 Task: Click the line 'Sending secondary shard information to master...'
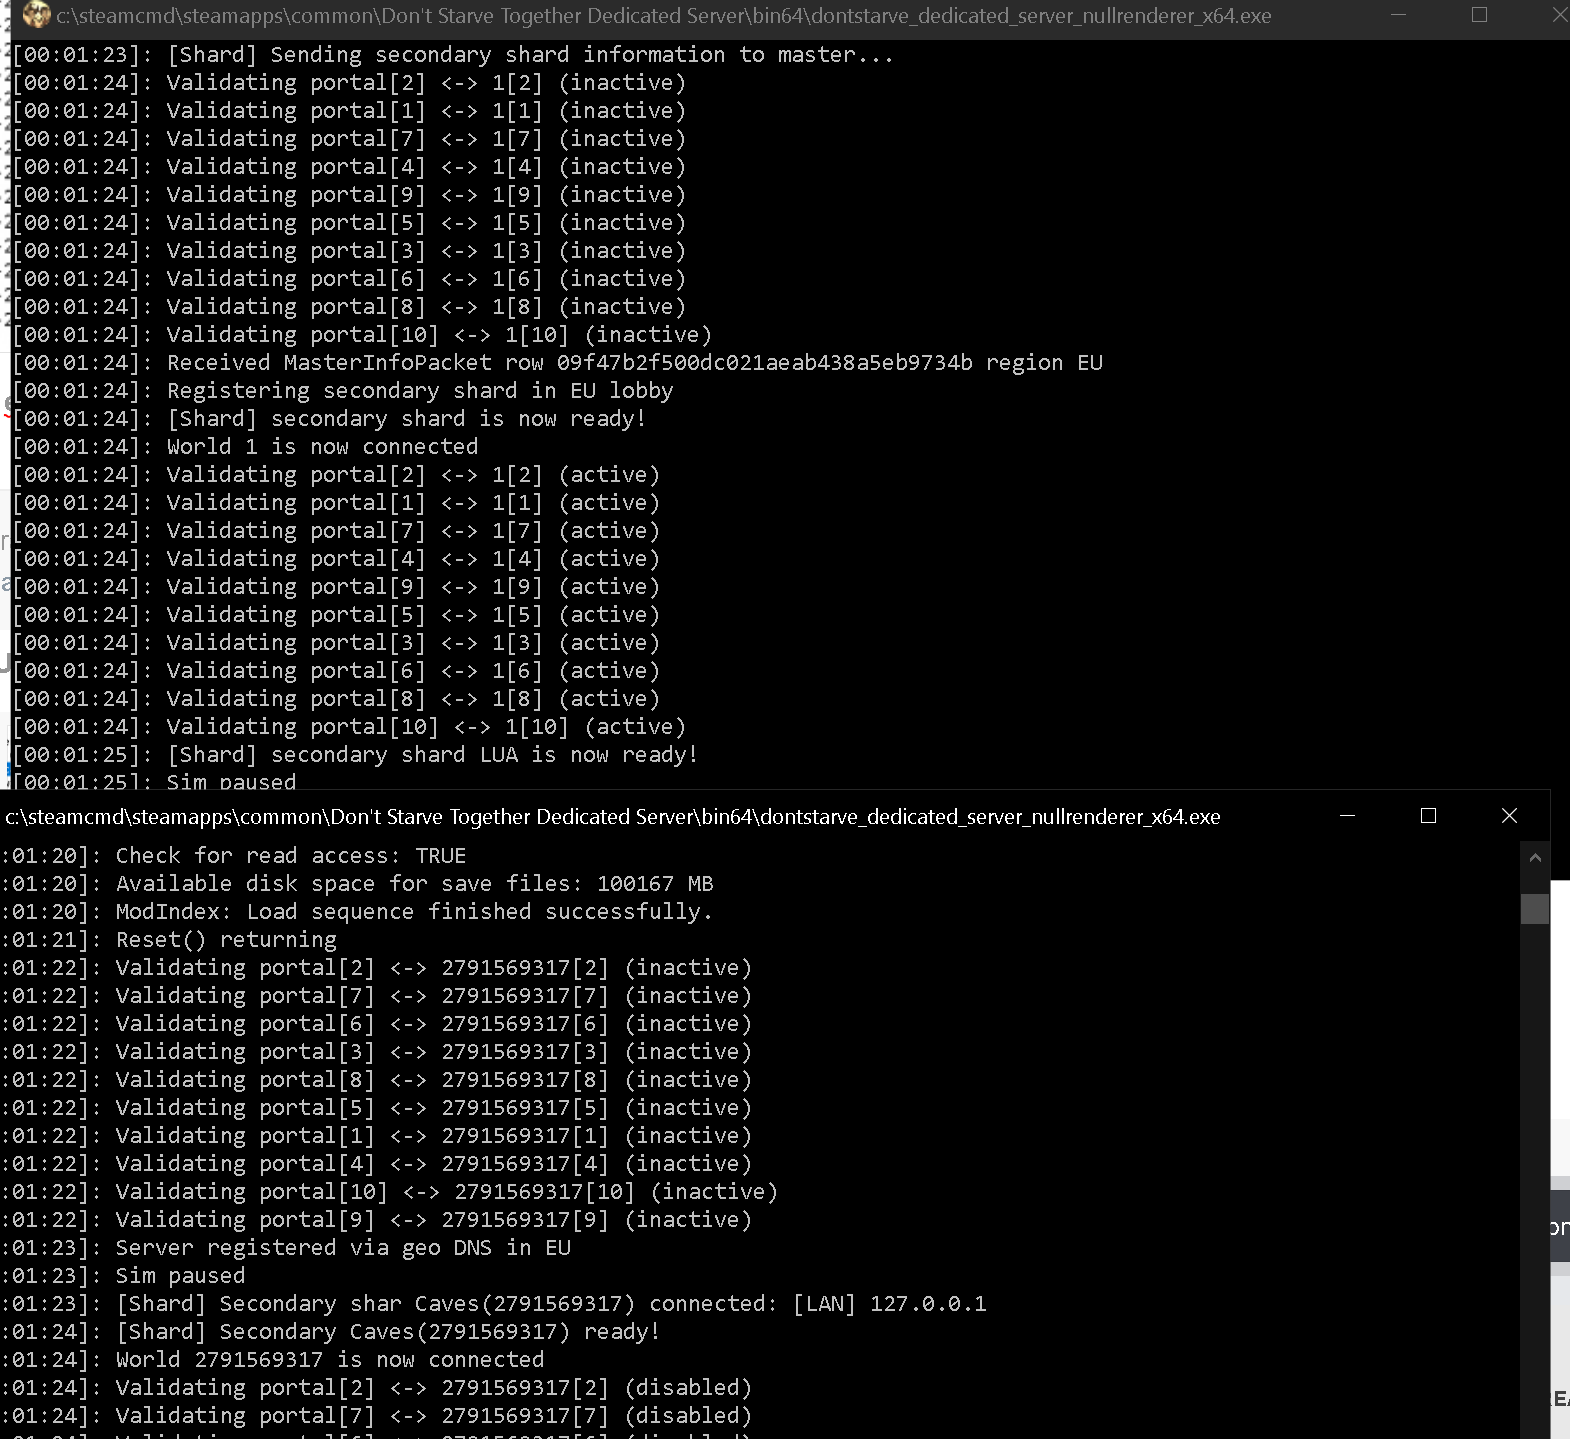tap(453, 55)
